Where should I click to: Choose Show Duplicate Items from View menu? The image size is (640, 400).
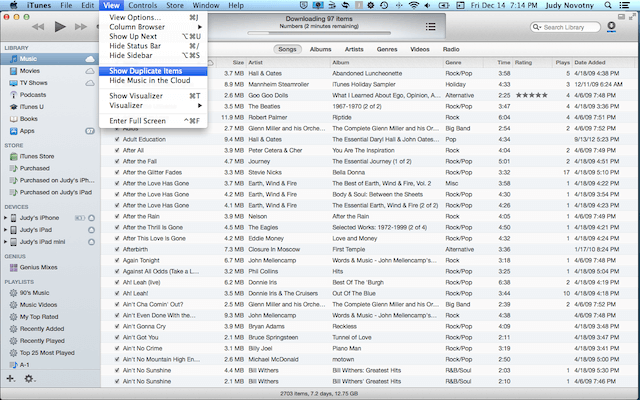[153, 71]
